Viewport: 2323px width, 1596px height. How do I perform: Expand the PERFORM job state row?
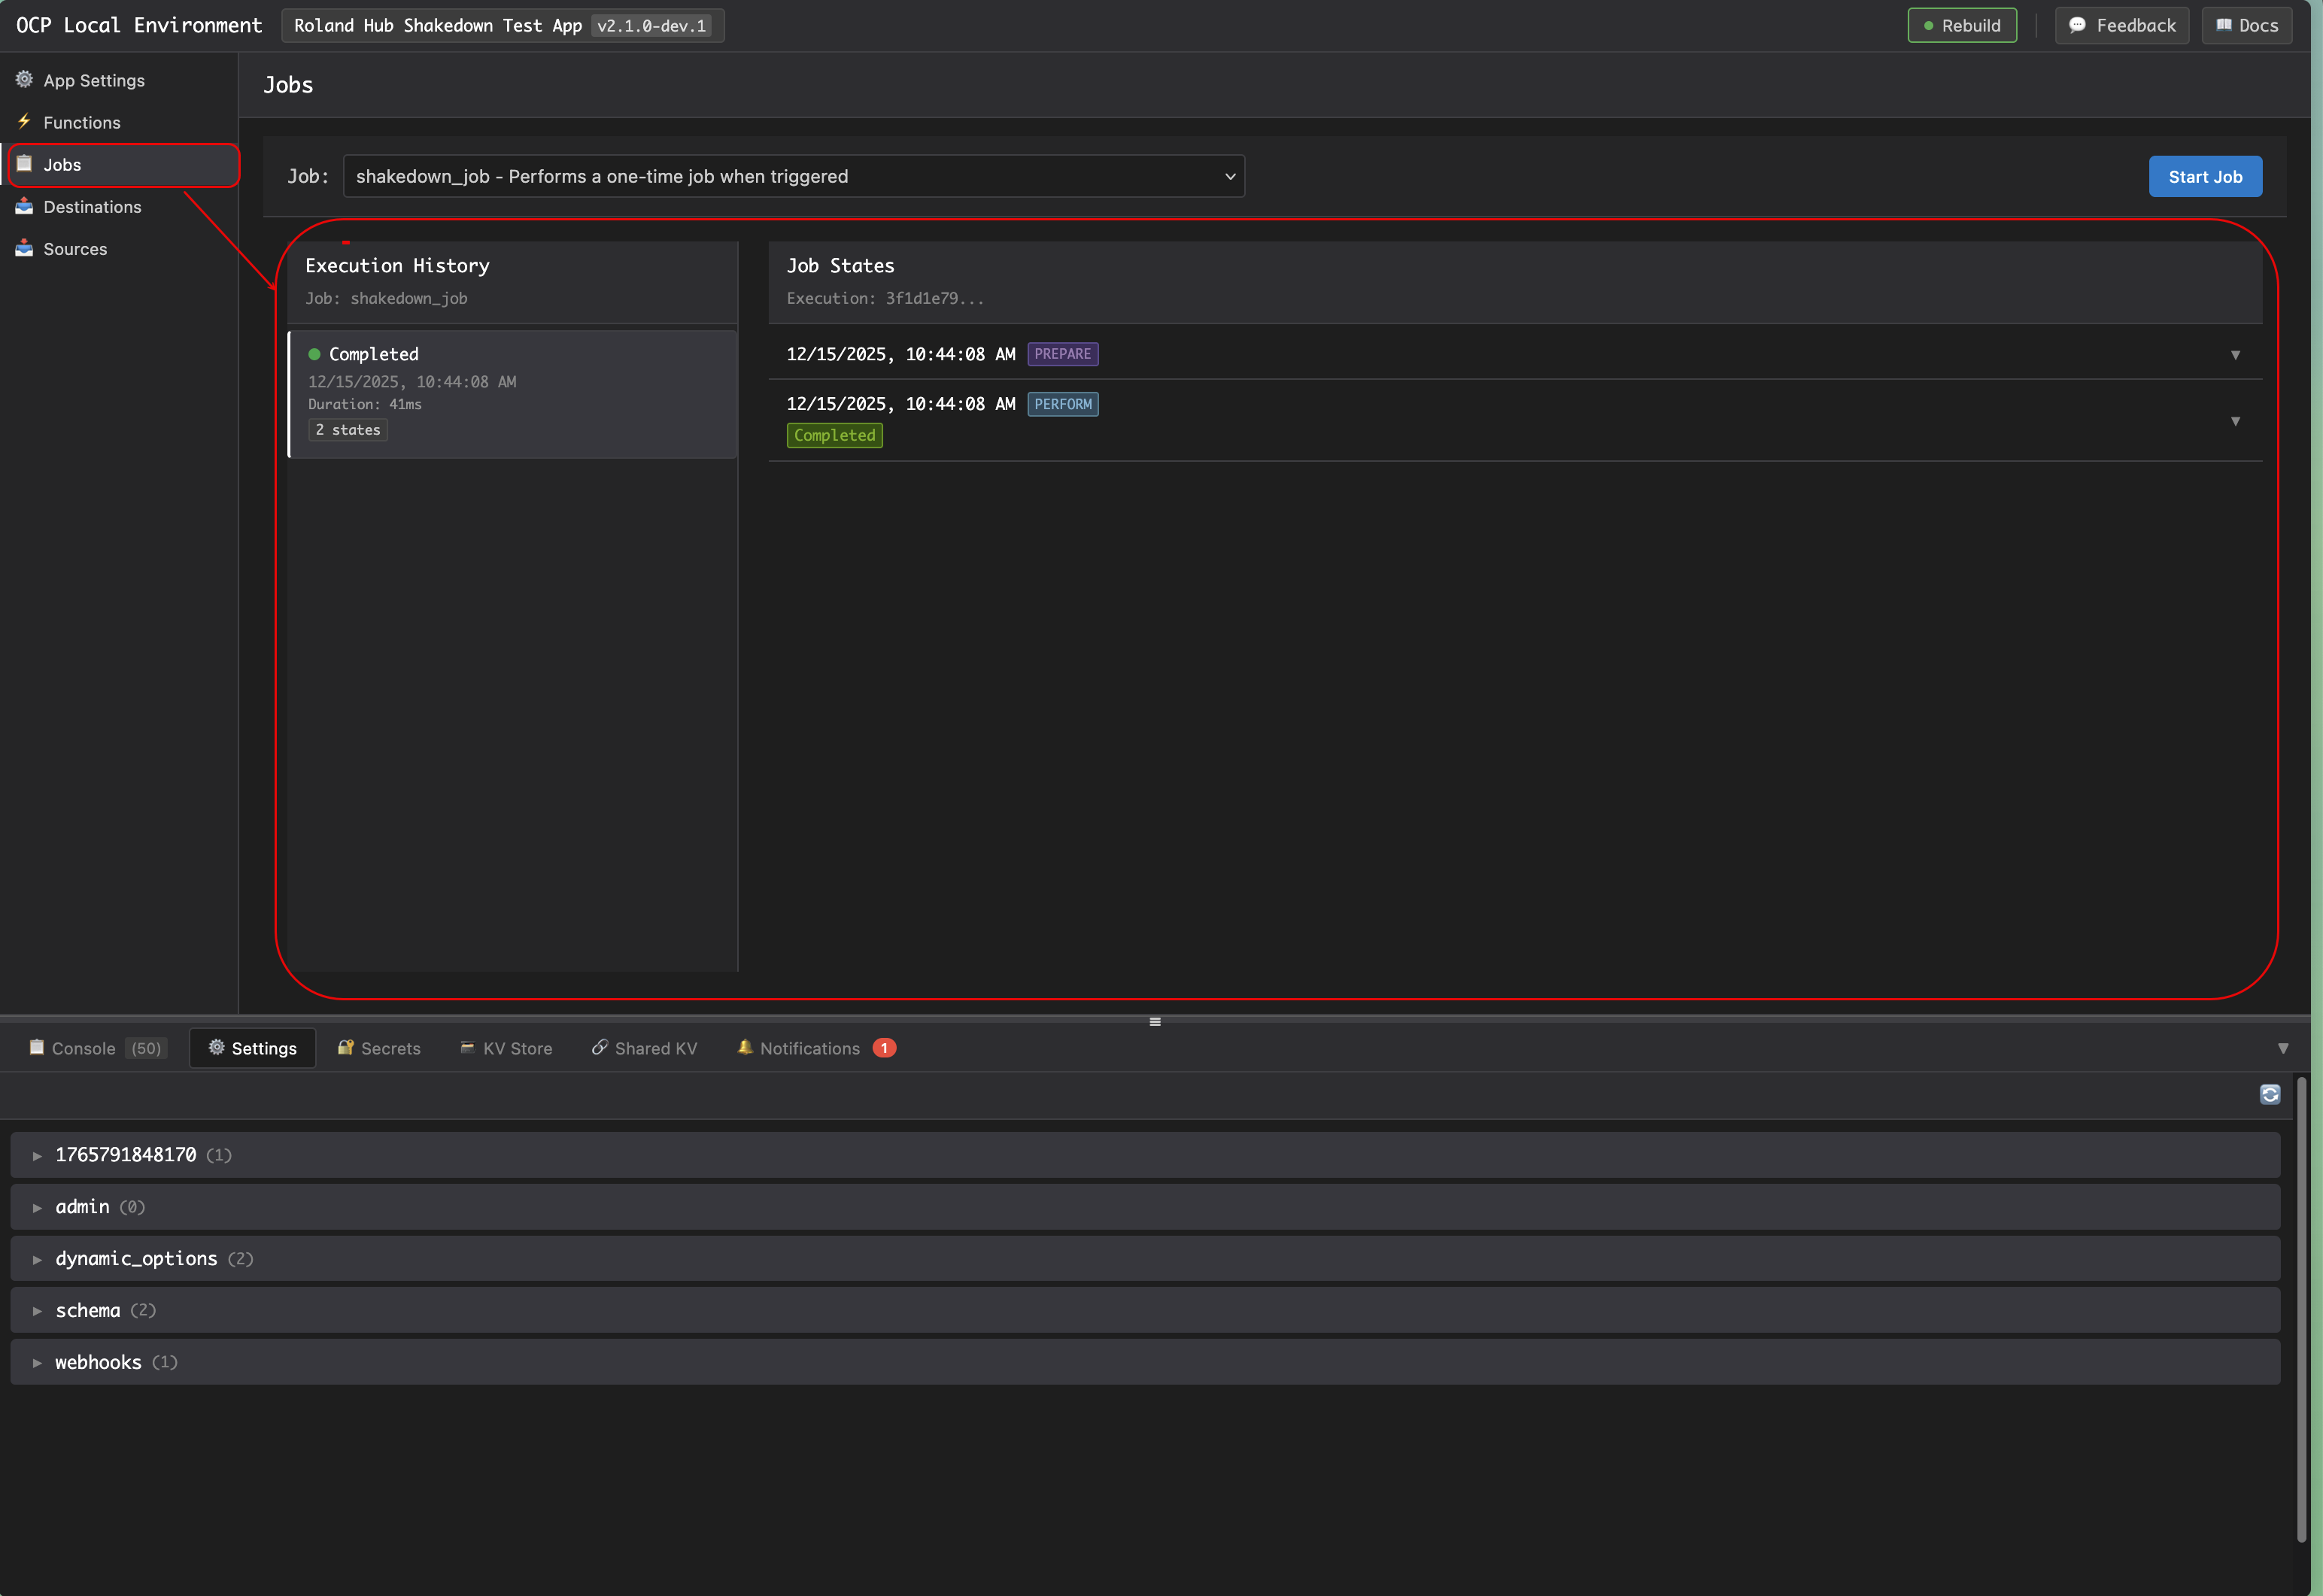[x=2235, y=421]
